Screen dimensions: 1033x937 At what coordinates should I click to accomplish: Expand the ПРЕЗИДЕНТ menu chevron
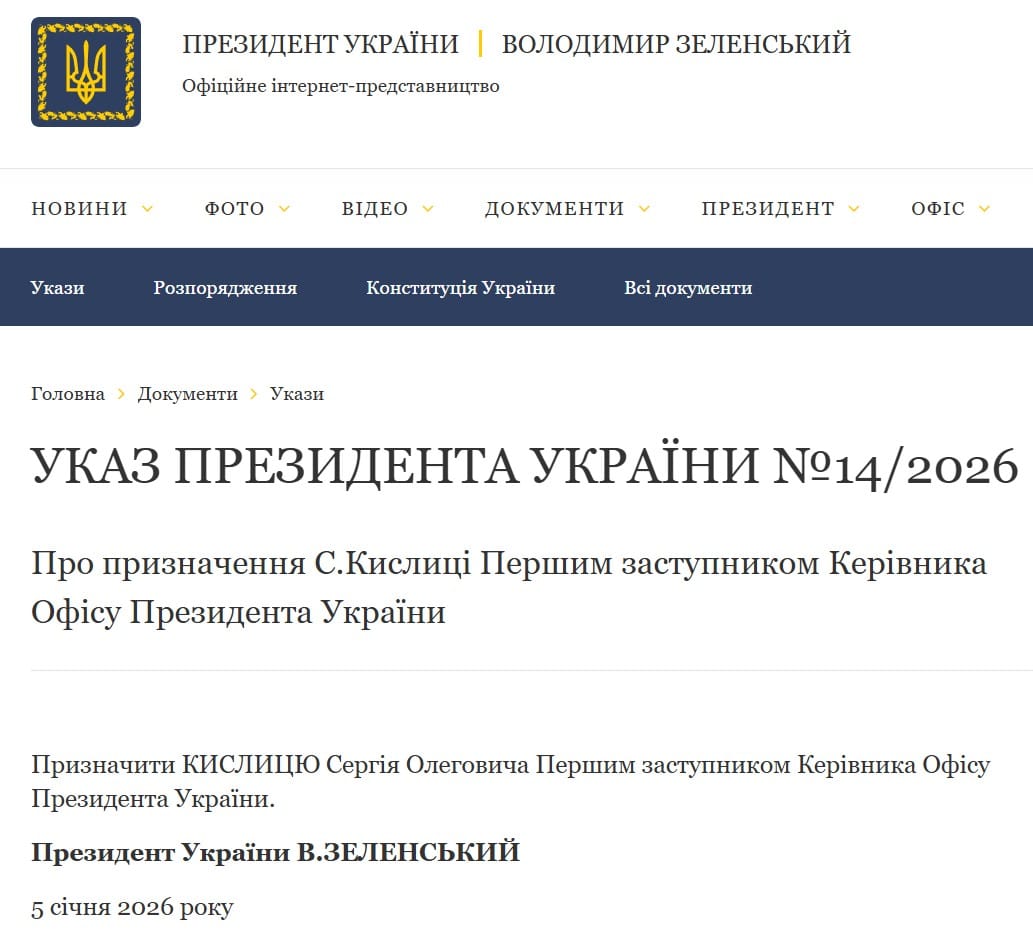(x=854, y=209)
